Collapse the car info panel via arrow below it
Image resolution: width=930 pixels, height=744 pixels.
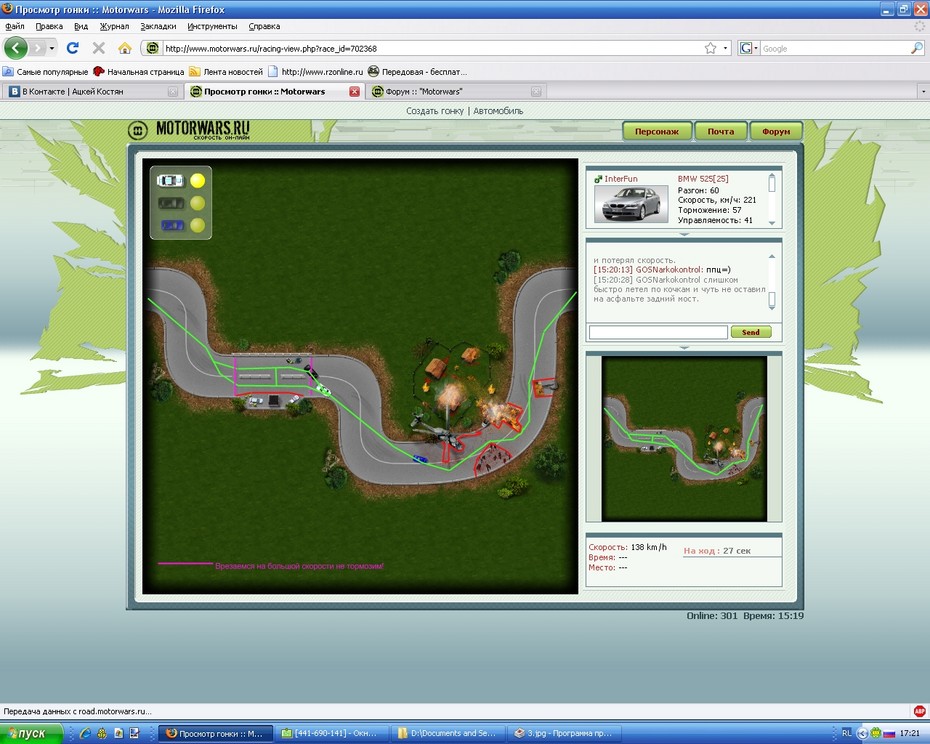[684, 234]
